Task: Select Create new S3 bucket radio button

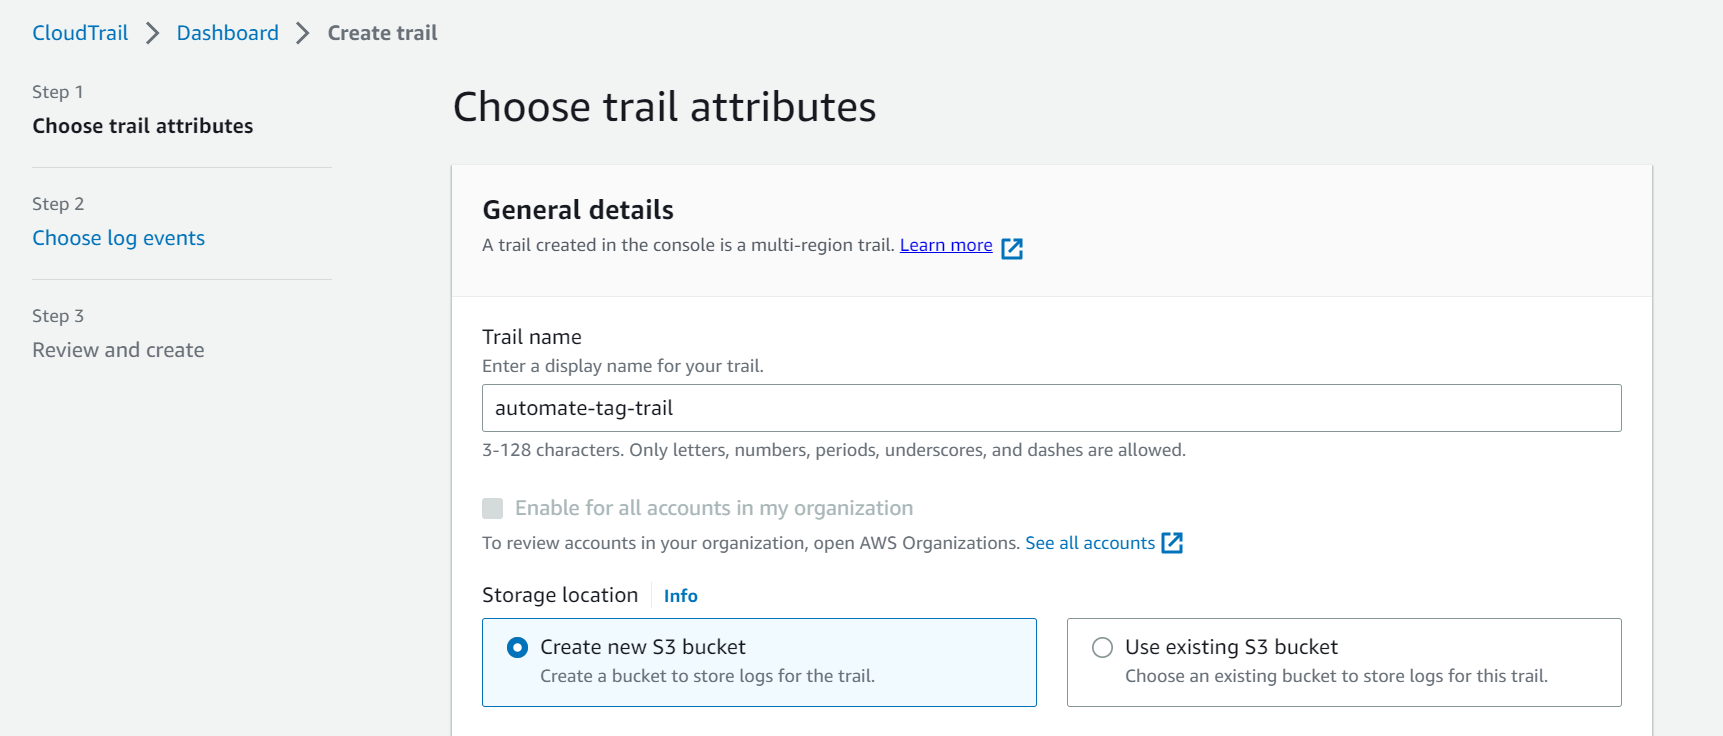Action: point(517,648)
